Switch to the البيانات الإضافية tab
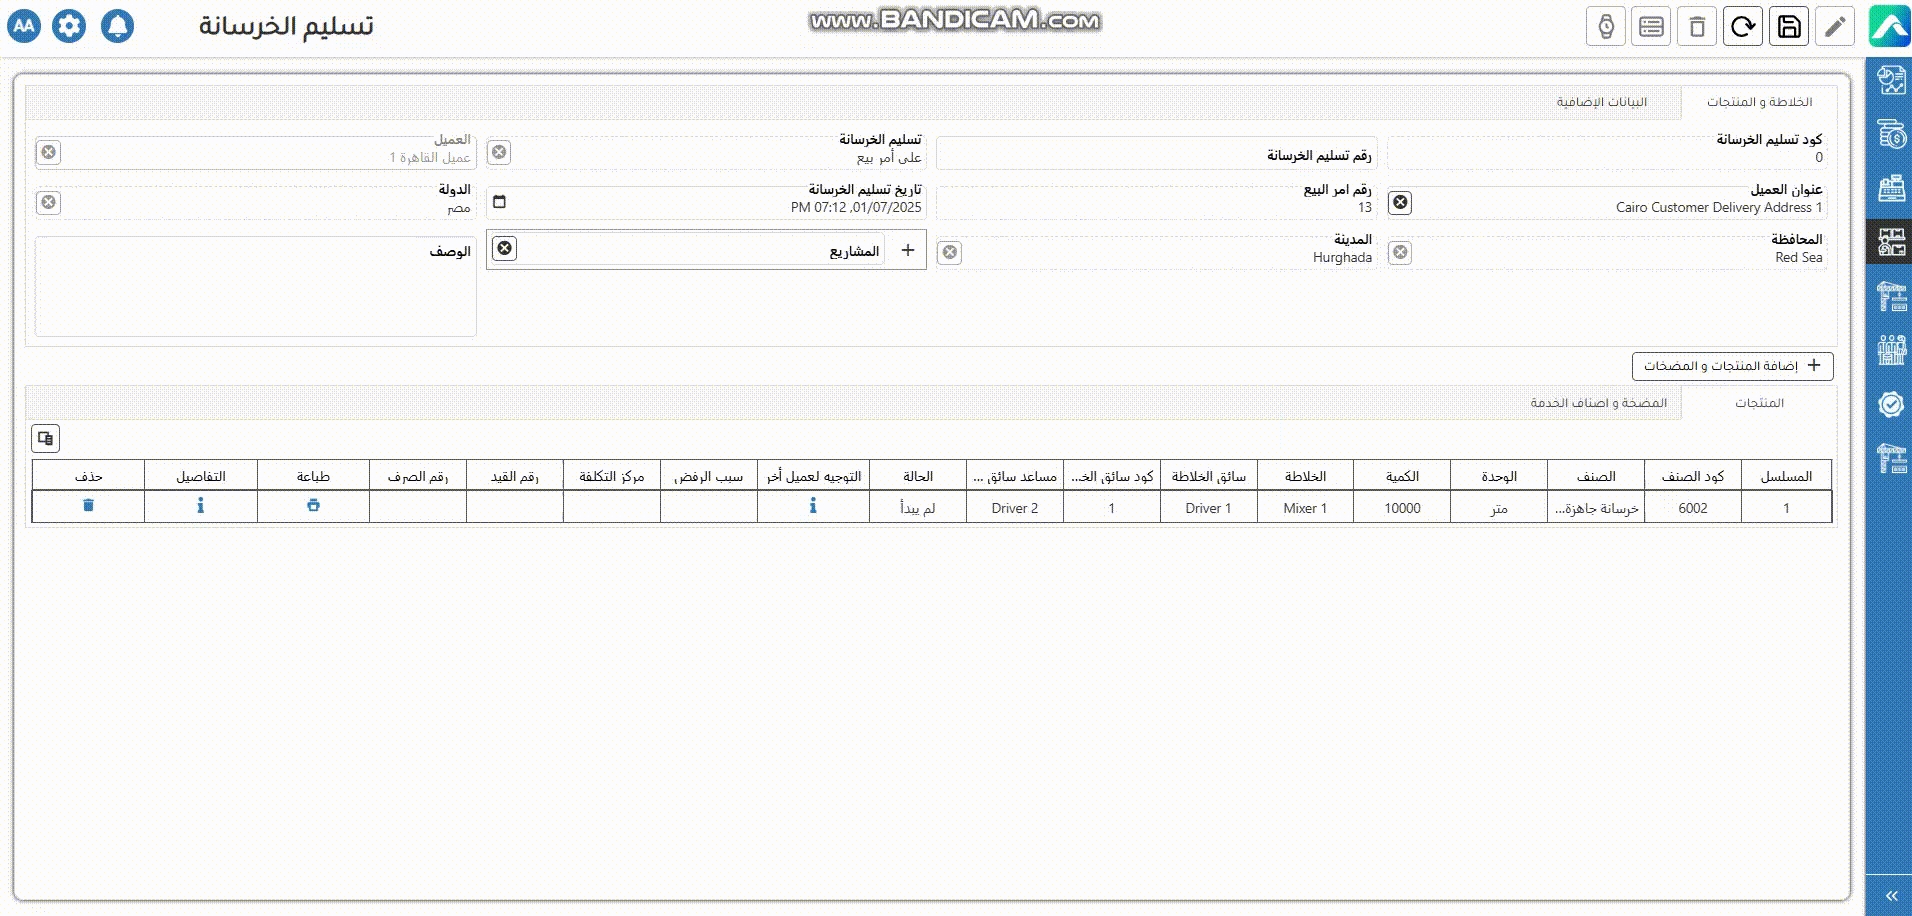 click(1601, 102)
